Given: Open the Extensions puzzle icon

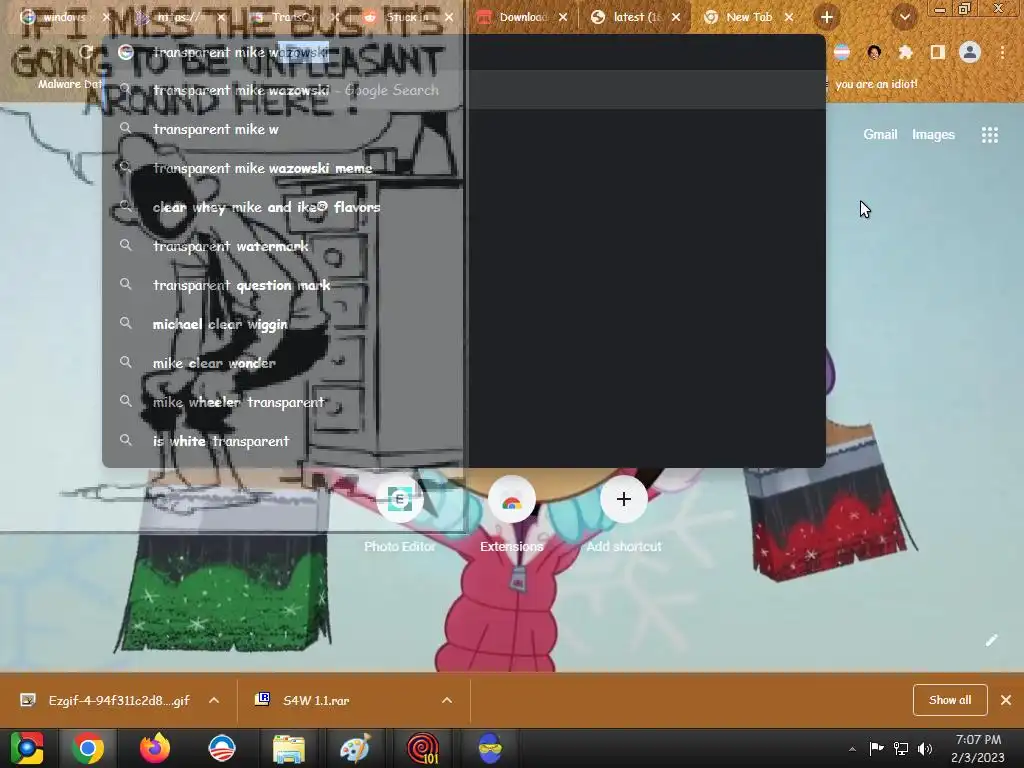Looking at the screenshot, I should [905, 52].
